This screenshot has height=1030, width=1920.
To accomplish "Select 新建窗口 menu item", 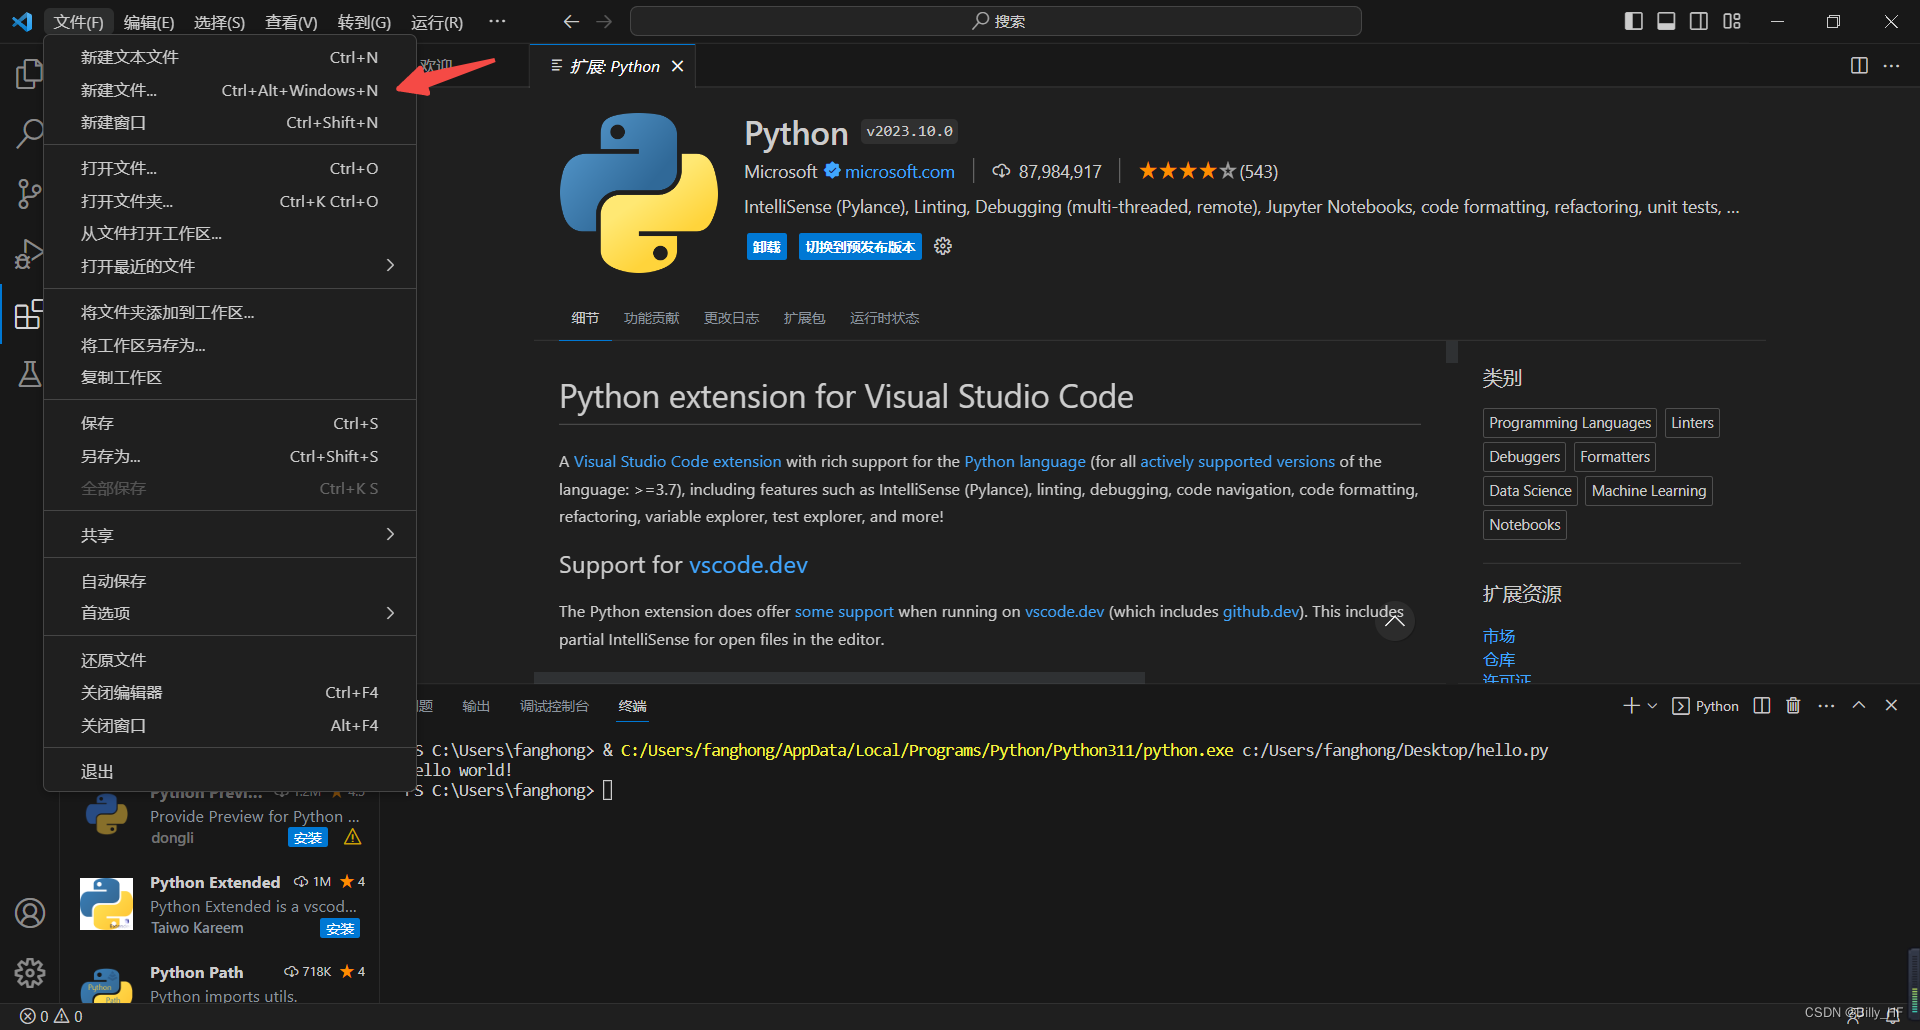I will pos(230,122).
